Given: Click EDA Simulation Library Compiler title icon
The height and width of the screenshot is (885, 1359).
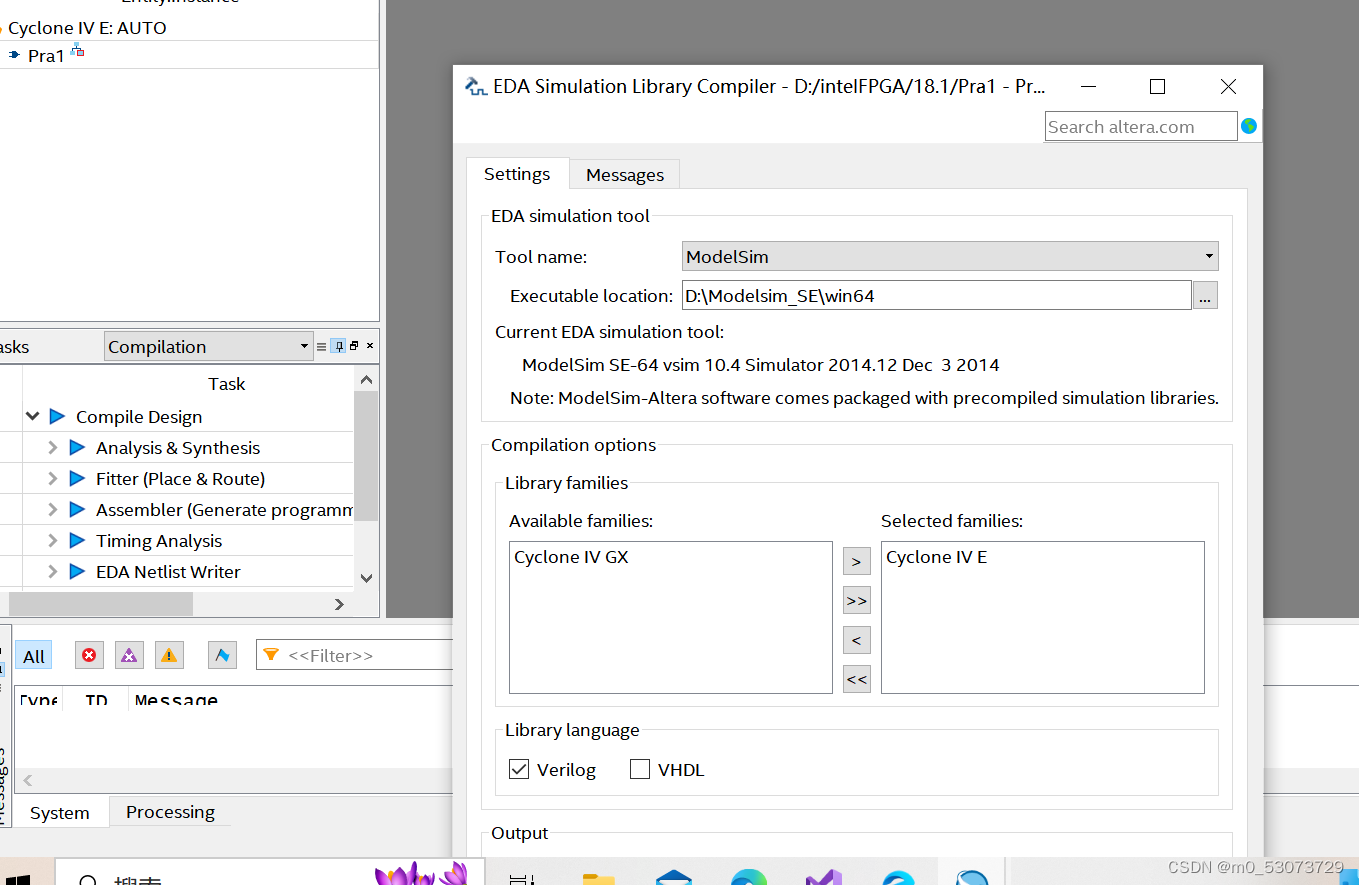Looking at the screenshot, I should click(x=476, y=87).
